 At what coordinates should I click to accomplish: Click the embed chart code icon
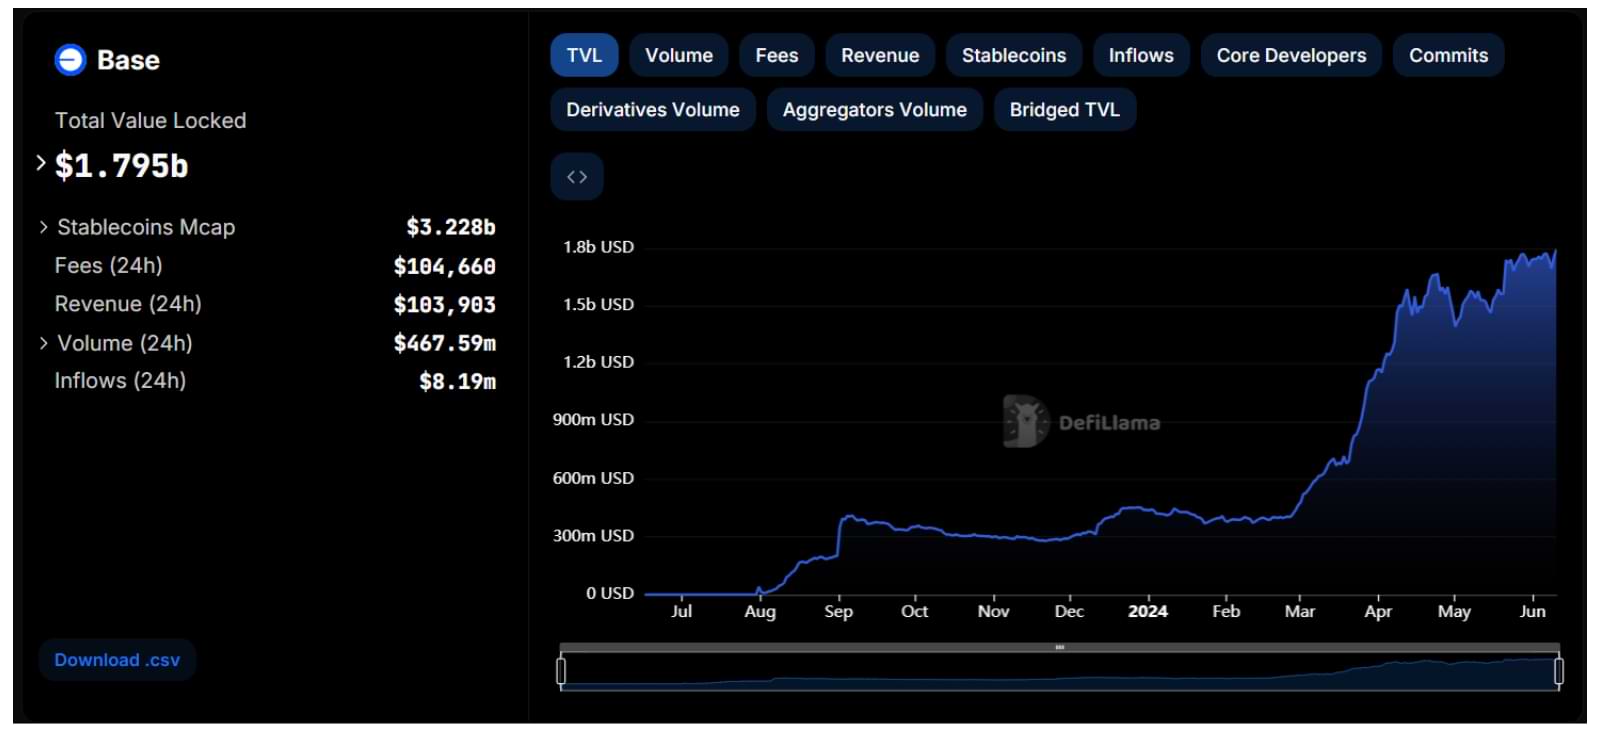click(577, 177)
